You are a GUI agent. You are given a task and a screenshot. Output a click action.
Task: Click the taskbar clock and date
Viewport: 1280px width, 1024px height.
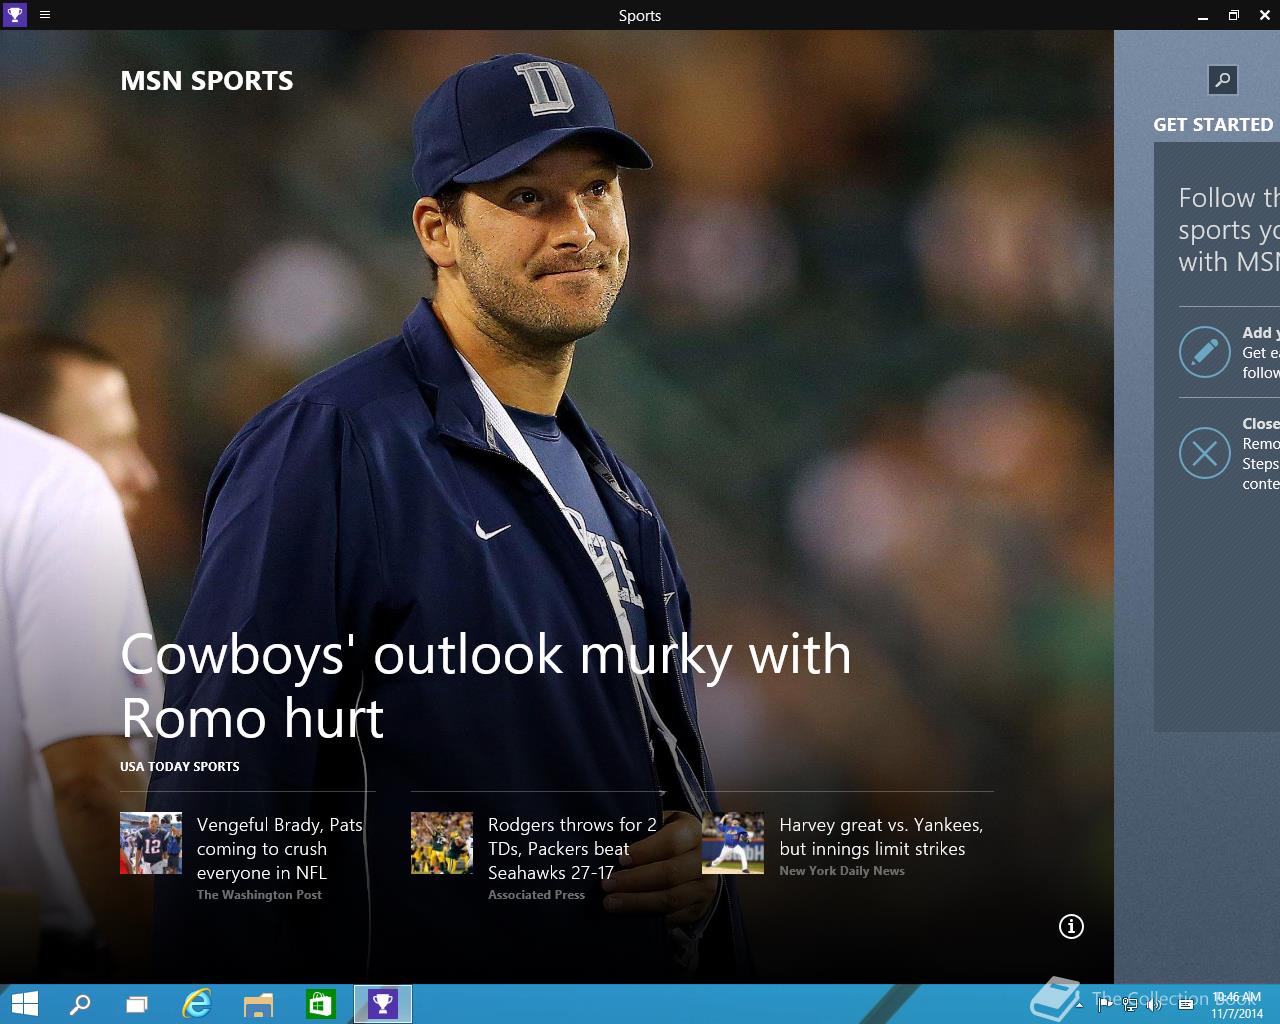click(1237, 1005)
